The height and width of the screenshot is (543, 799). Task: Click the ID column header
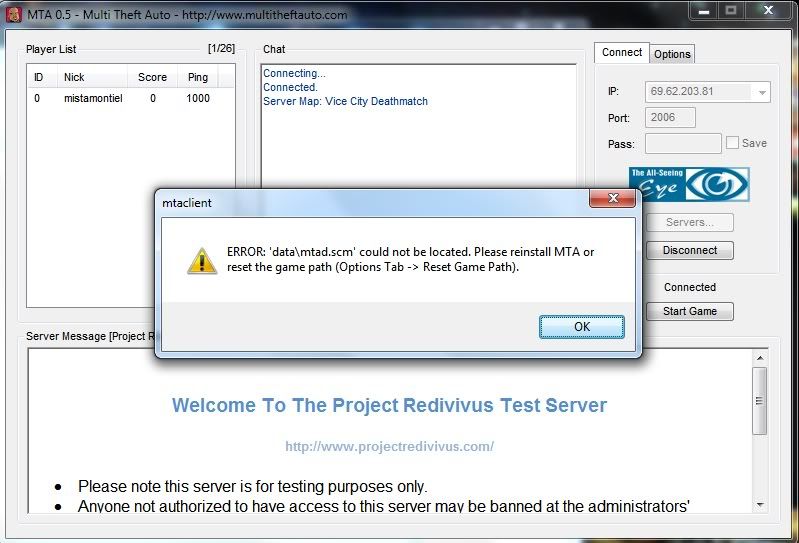[42, 77]
